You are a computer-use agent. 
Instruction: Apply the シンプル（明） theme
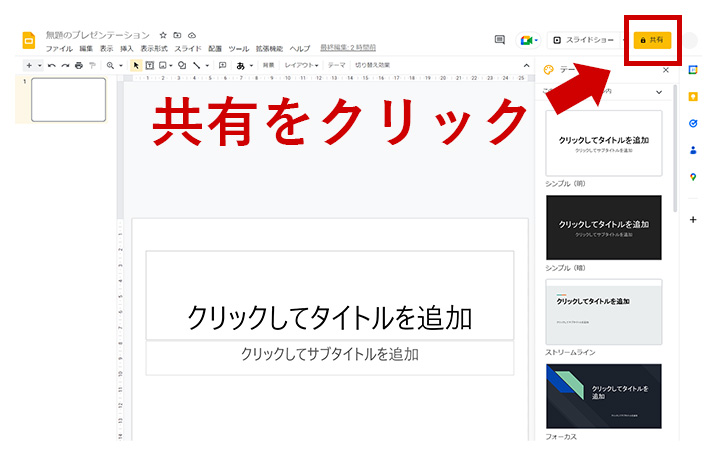pyautogui.click(x=604, y=143)
